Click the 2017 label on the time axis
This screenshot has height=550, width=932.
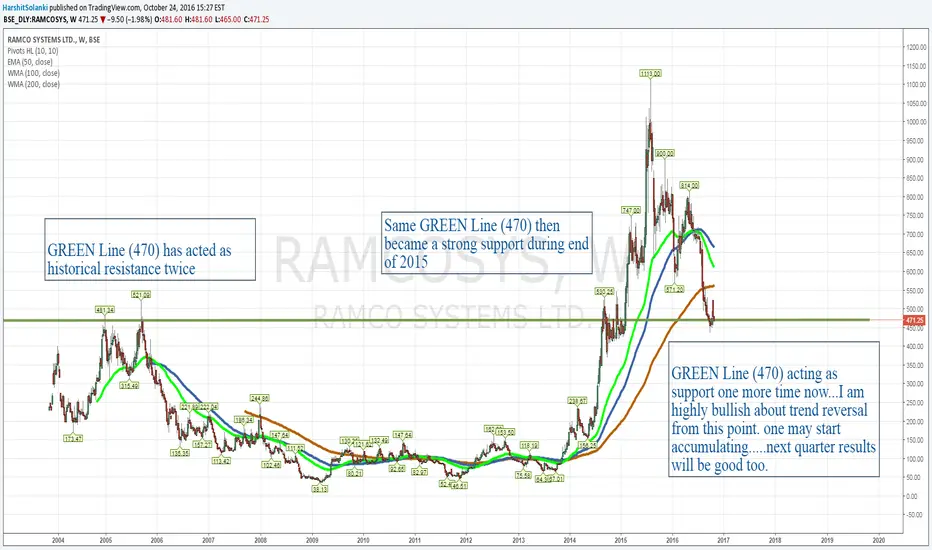[x=723, y=540]
